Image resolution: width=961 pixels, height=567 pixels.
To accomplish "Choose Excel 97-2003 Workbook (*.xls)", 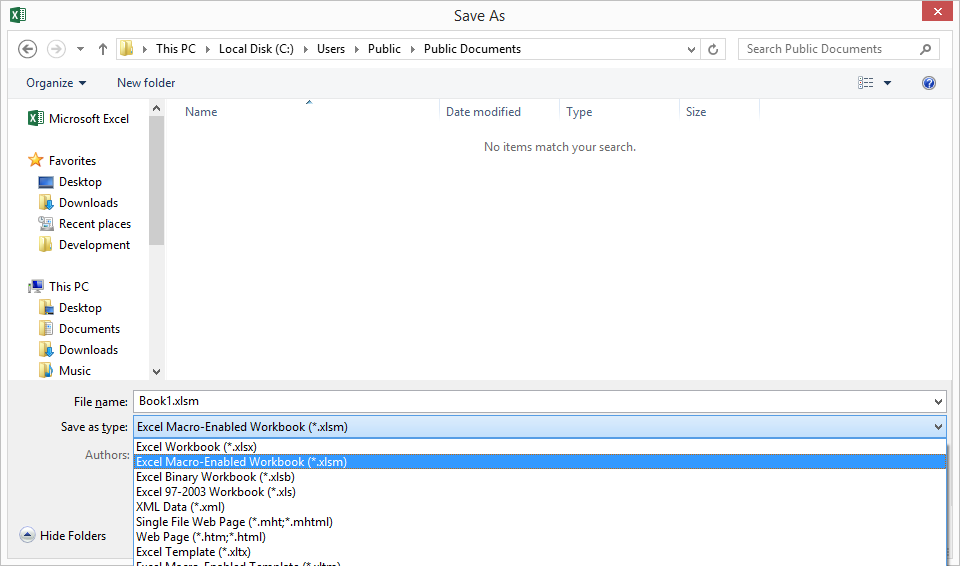I will click(x=539, y=492).
